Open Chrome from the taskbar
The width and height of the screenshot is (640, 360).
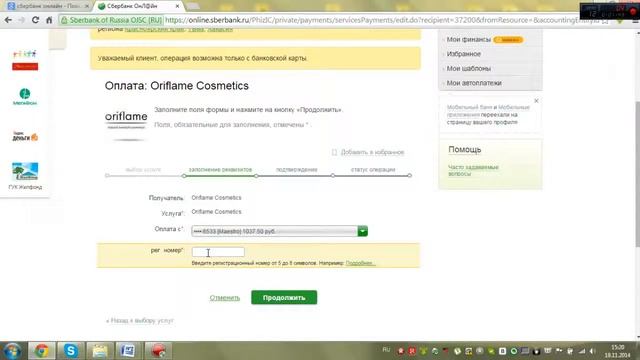click(41, 351)
